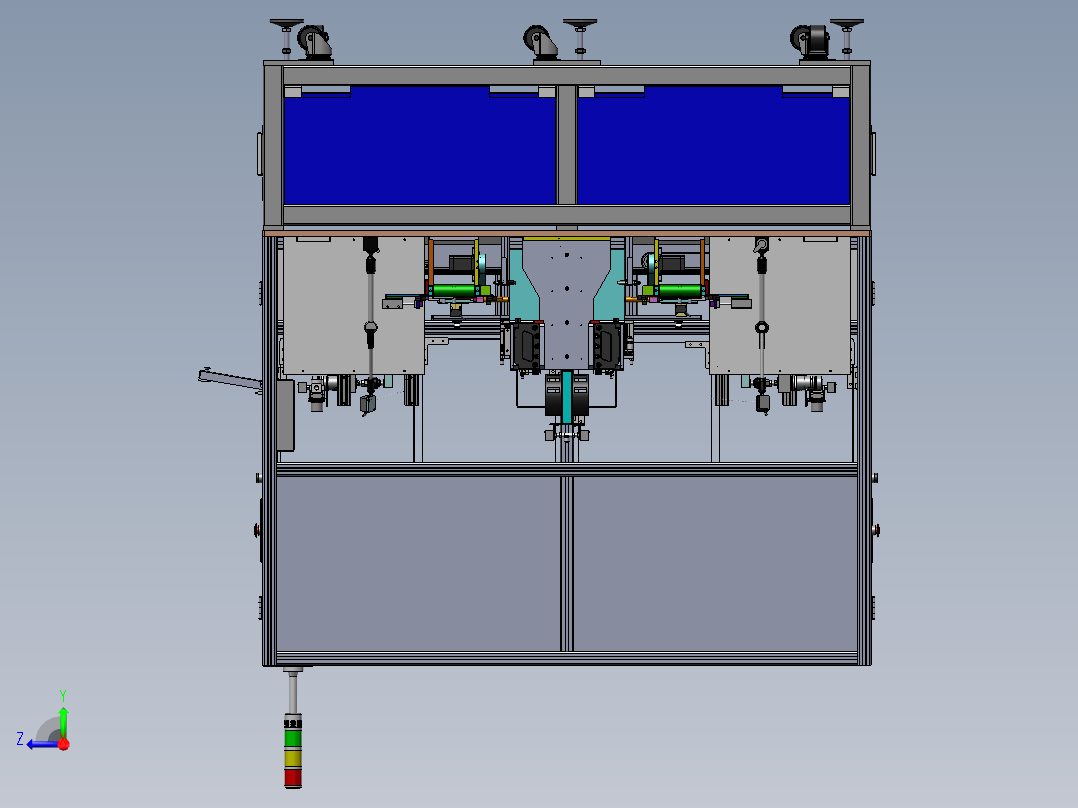Screen dimensions: 1078x808
Task: Click the green Y axis arrow of the triad
Action: pos(63,722)
